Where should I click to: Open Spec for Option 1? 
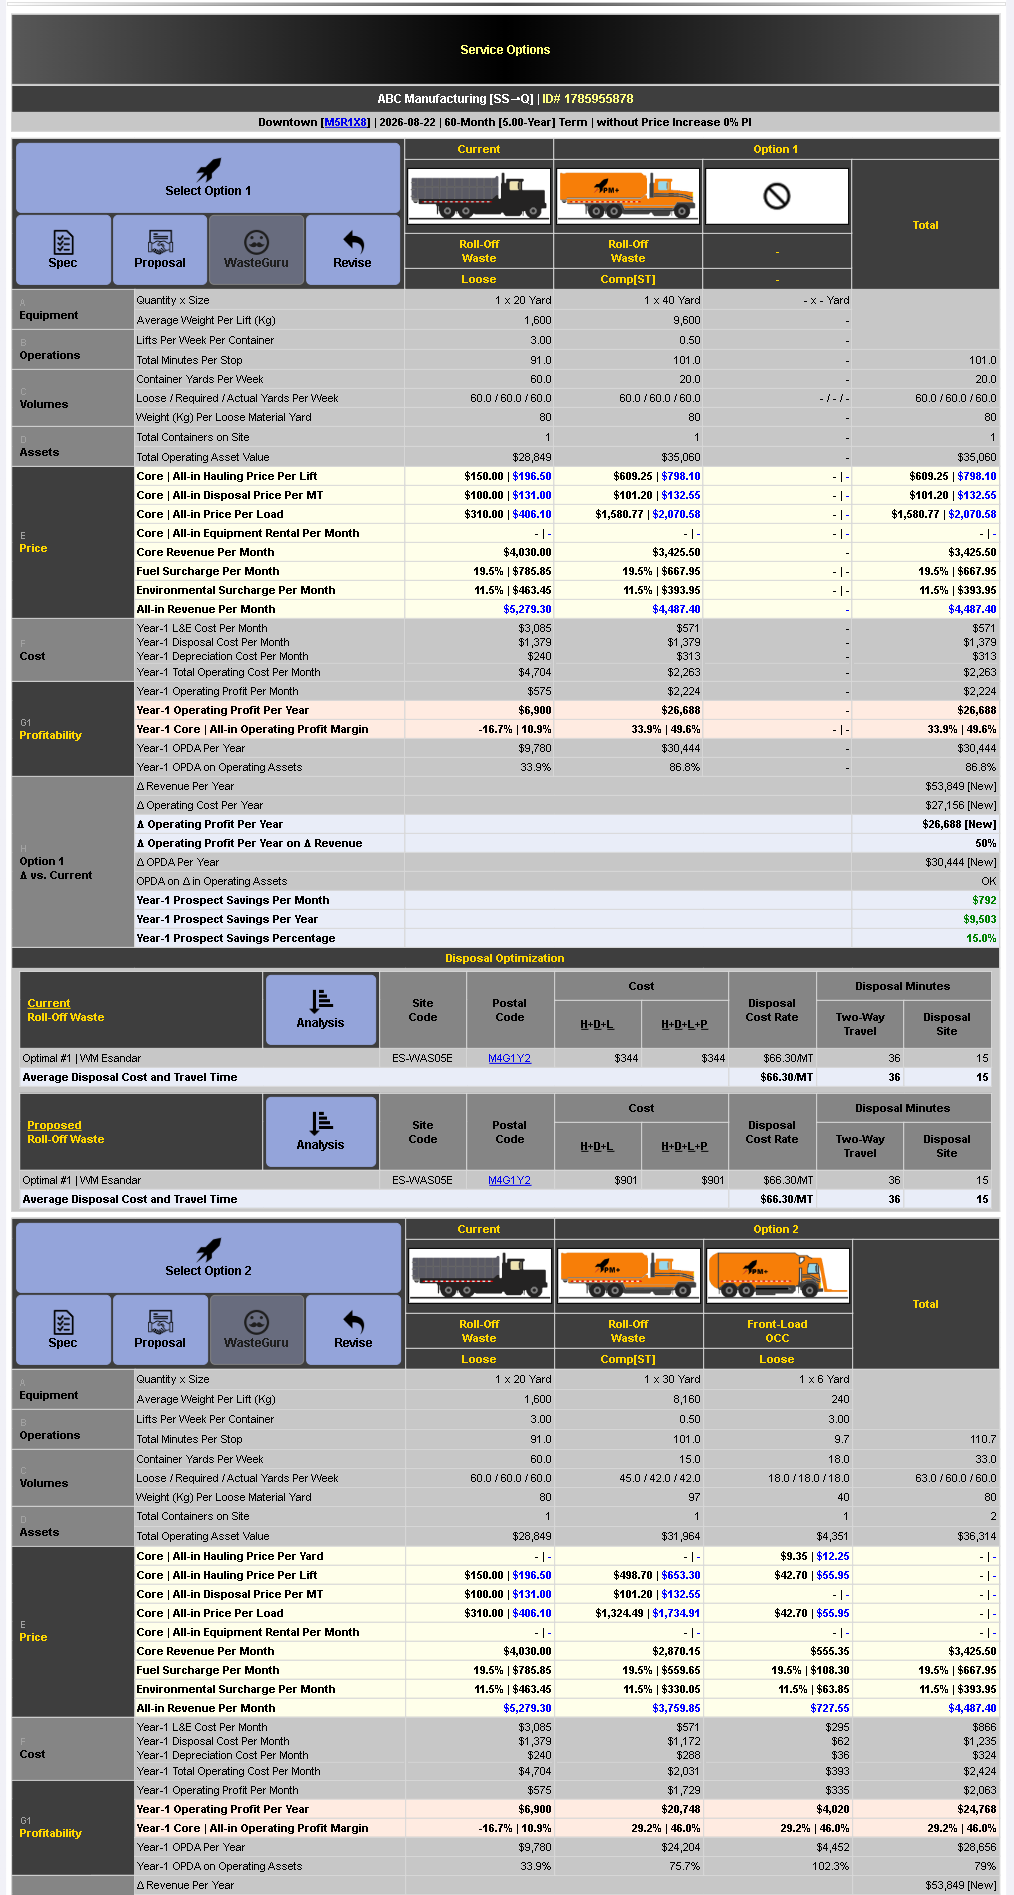pyautogui.click(x=63, y=250)
